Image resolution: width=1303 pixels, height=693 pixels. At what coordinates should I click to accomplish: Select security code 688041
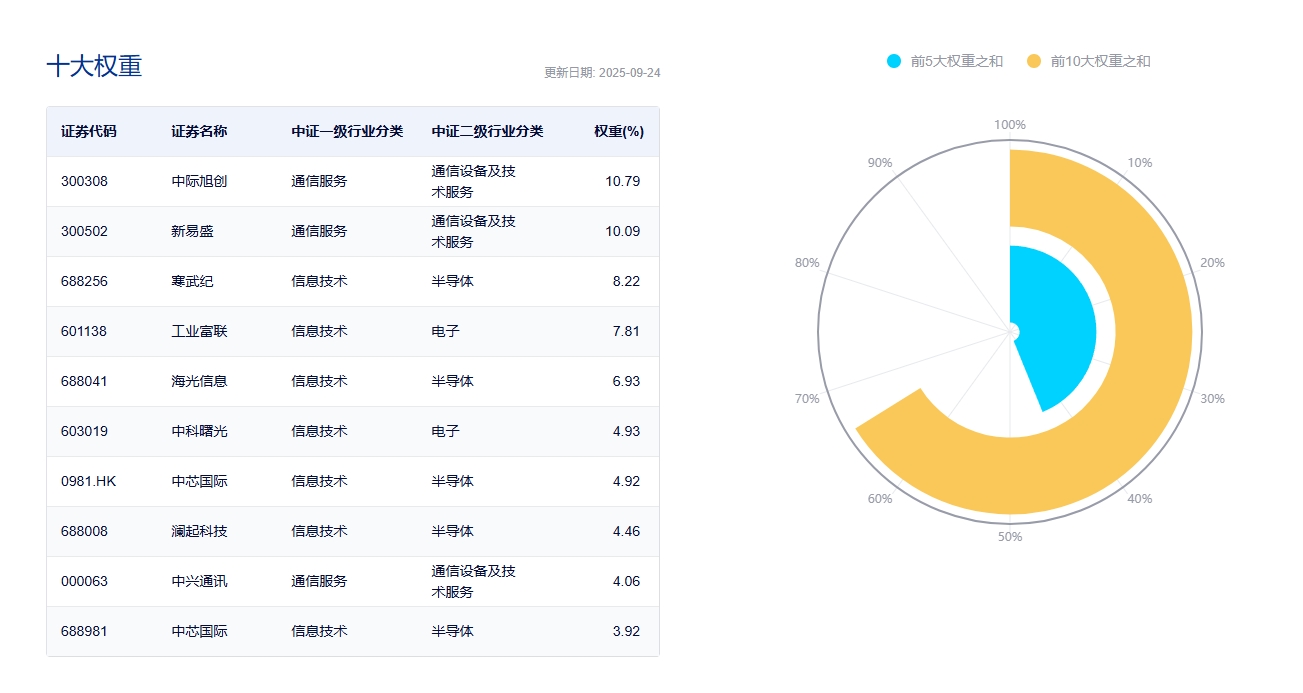coord(84,381)
